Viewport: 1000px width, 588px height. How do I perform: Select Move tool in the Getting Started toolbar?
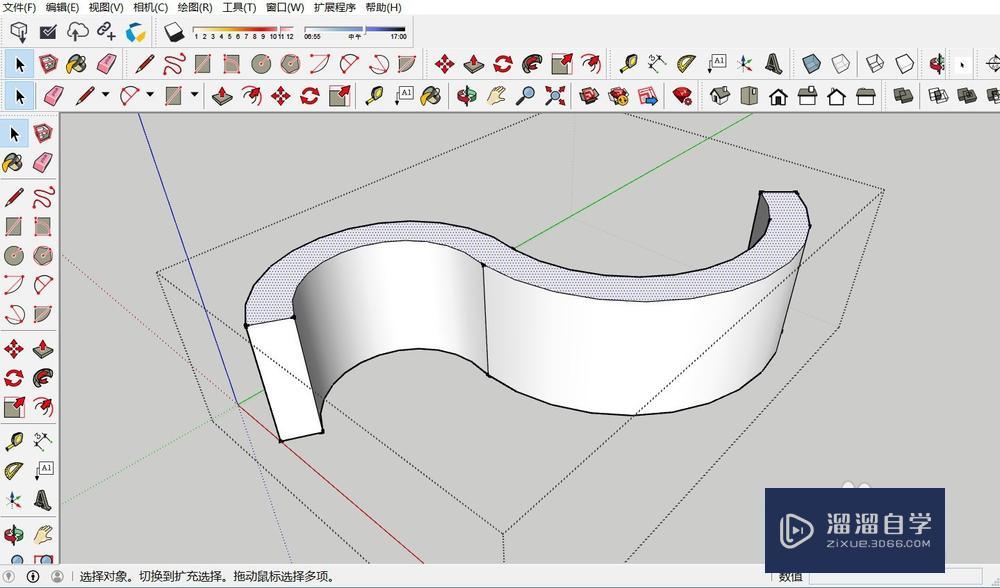[x=281, y=96]
